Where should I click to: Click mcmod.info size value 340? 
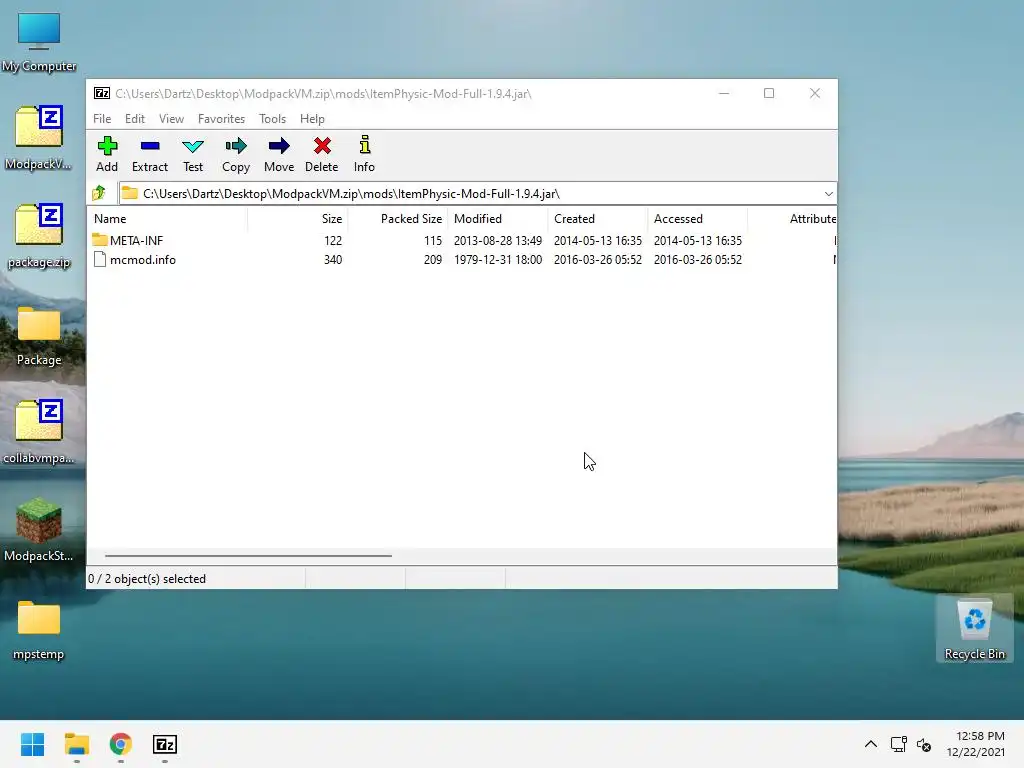(333, 259)
